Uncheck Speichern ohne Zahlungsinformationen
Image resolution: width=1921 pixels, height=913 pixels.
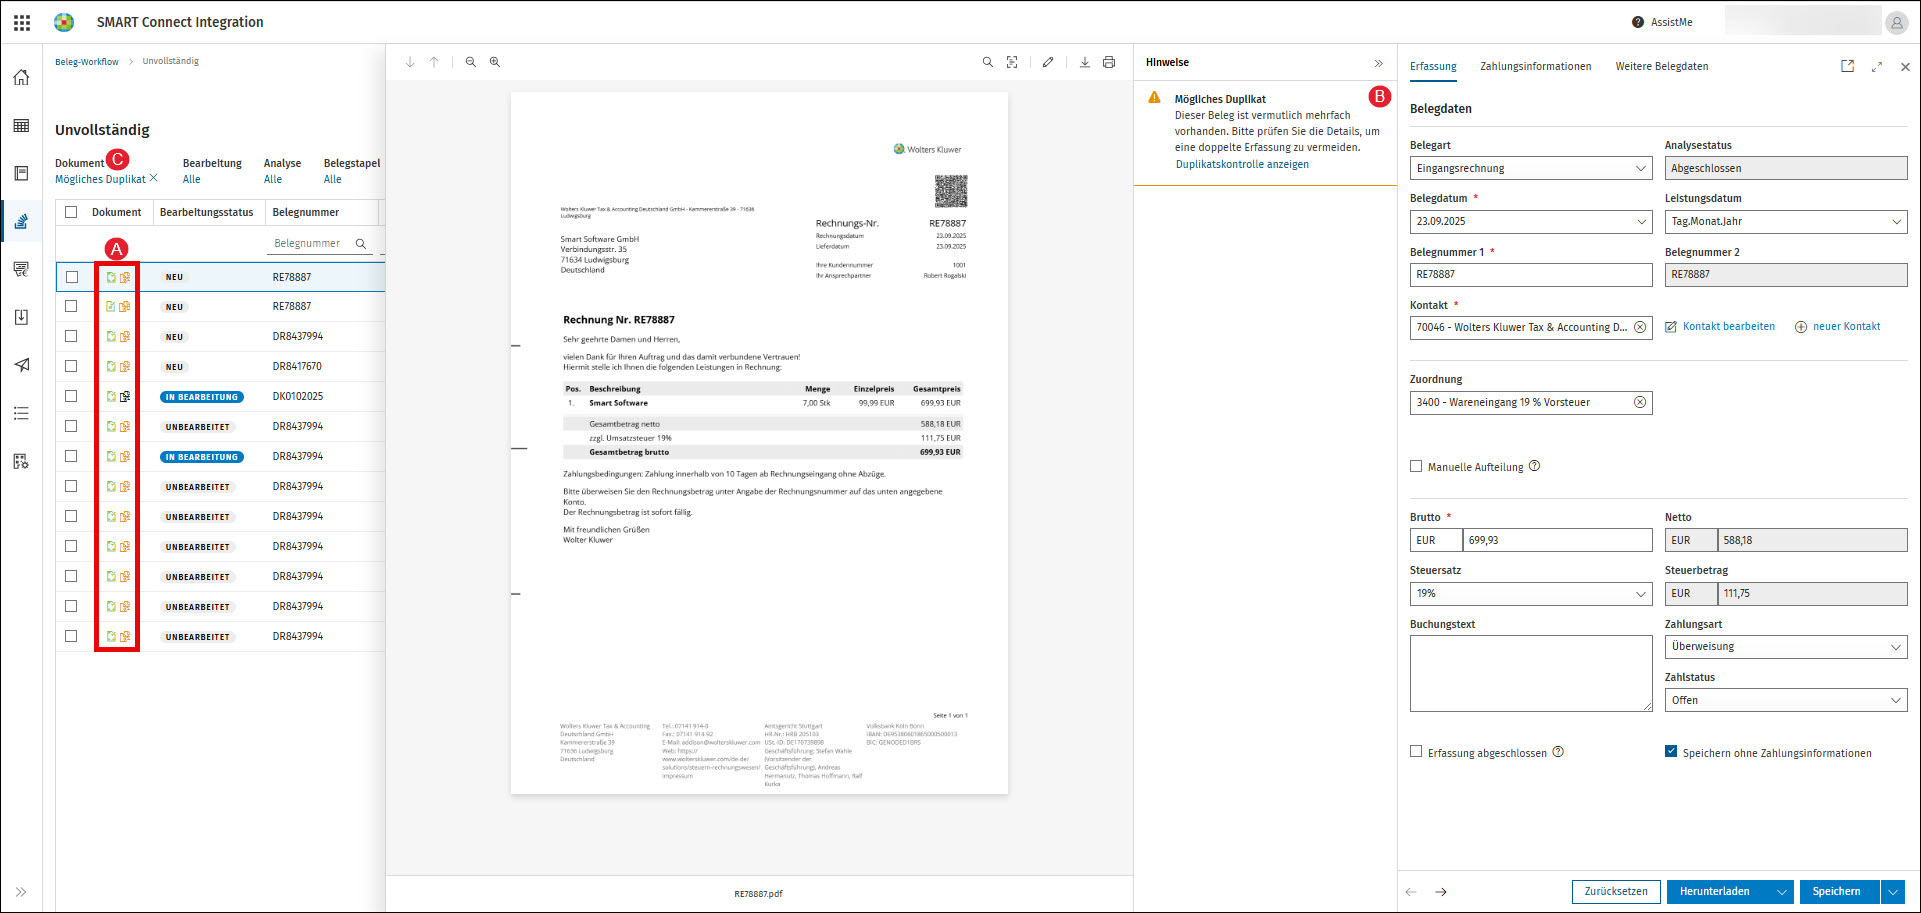point(1671,752)
